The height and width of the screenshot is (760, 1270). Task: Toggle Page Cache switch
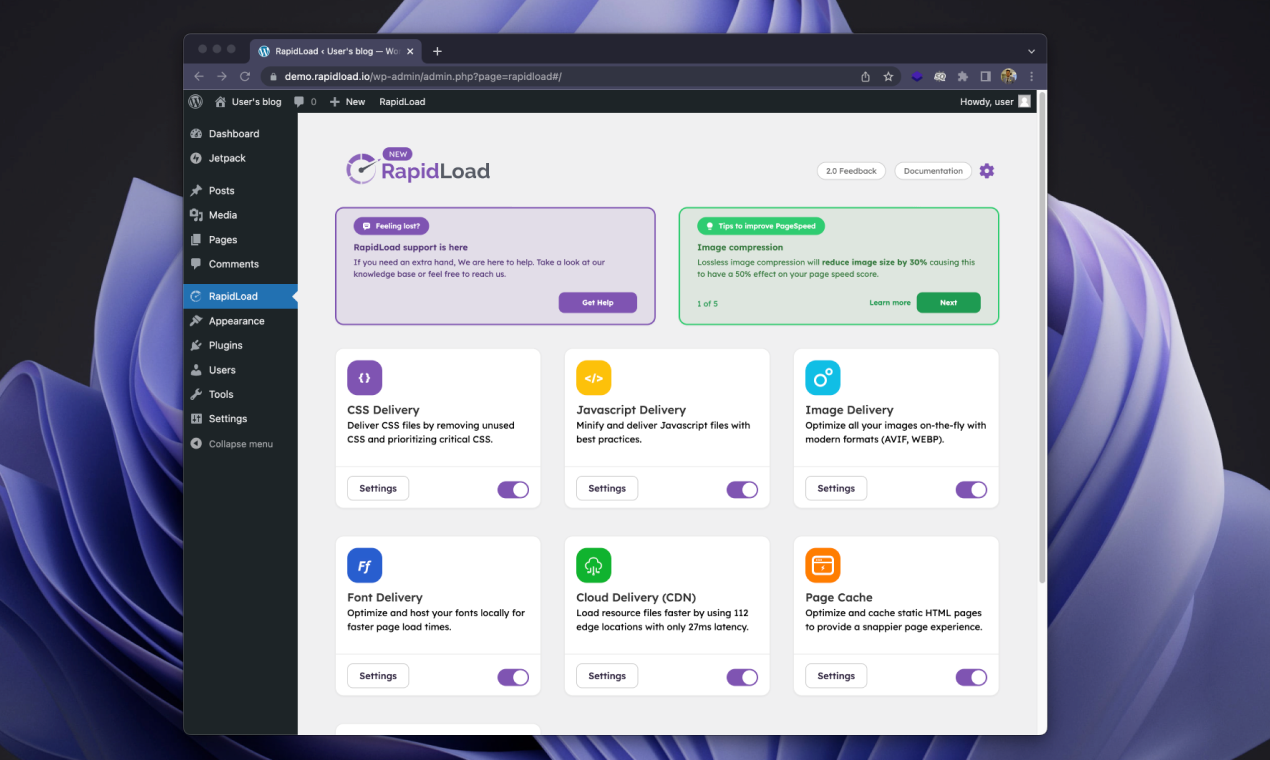tap(971, 677)
